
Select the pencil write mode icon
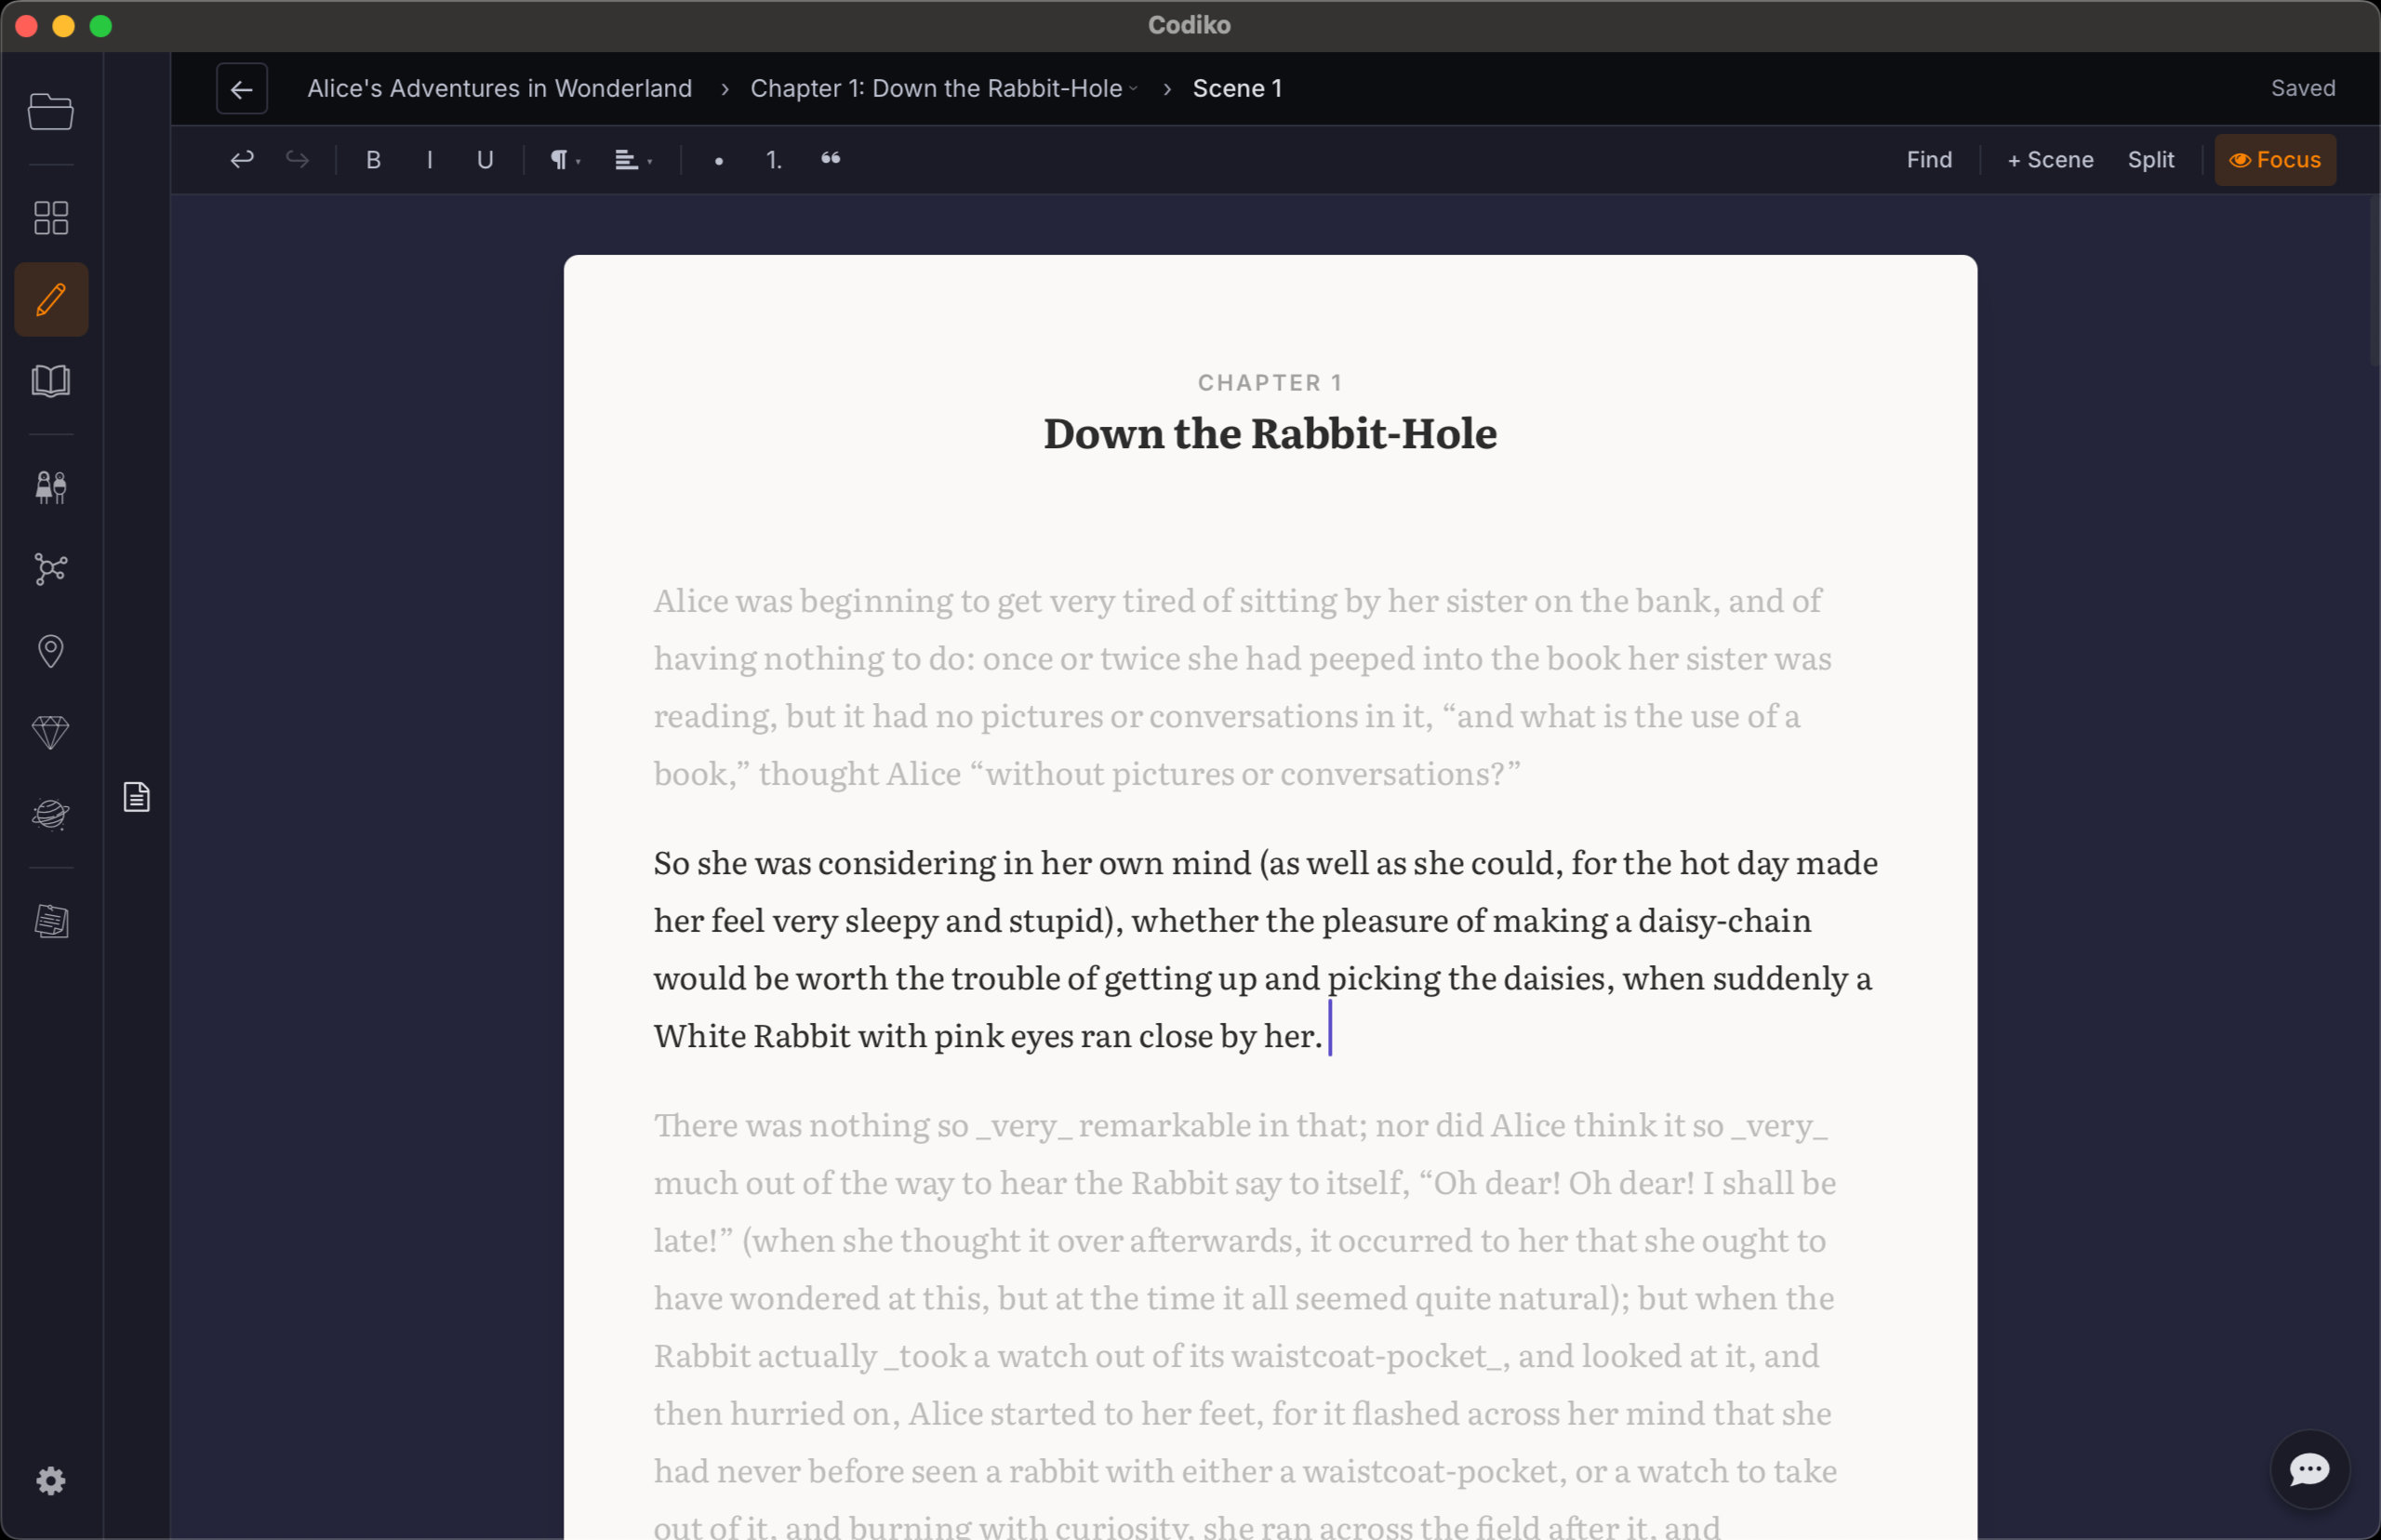pyautogui.click(x=51, y=300)
